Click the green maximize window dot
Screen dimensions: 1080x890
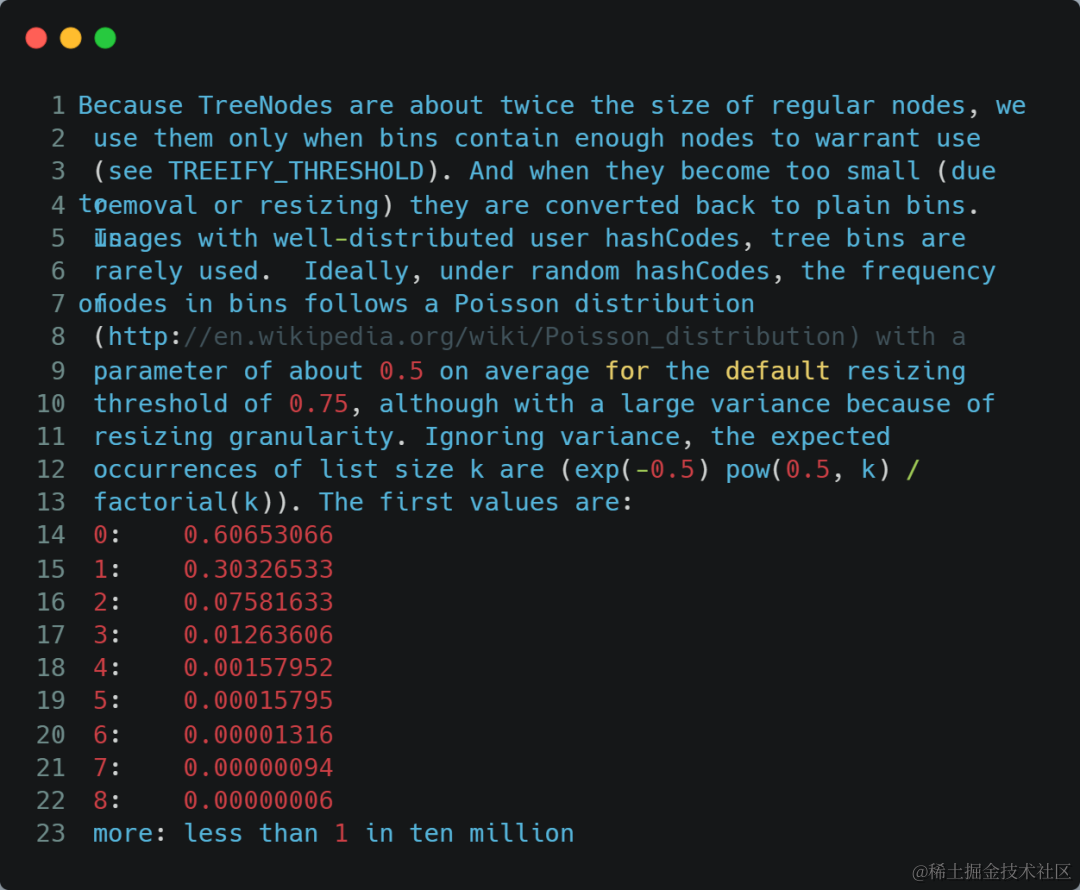click(x=105, y=38)
